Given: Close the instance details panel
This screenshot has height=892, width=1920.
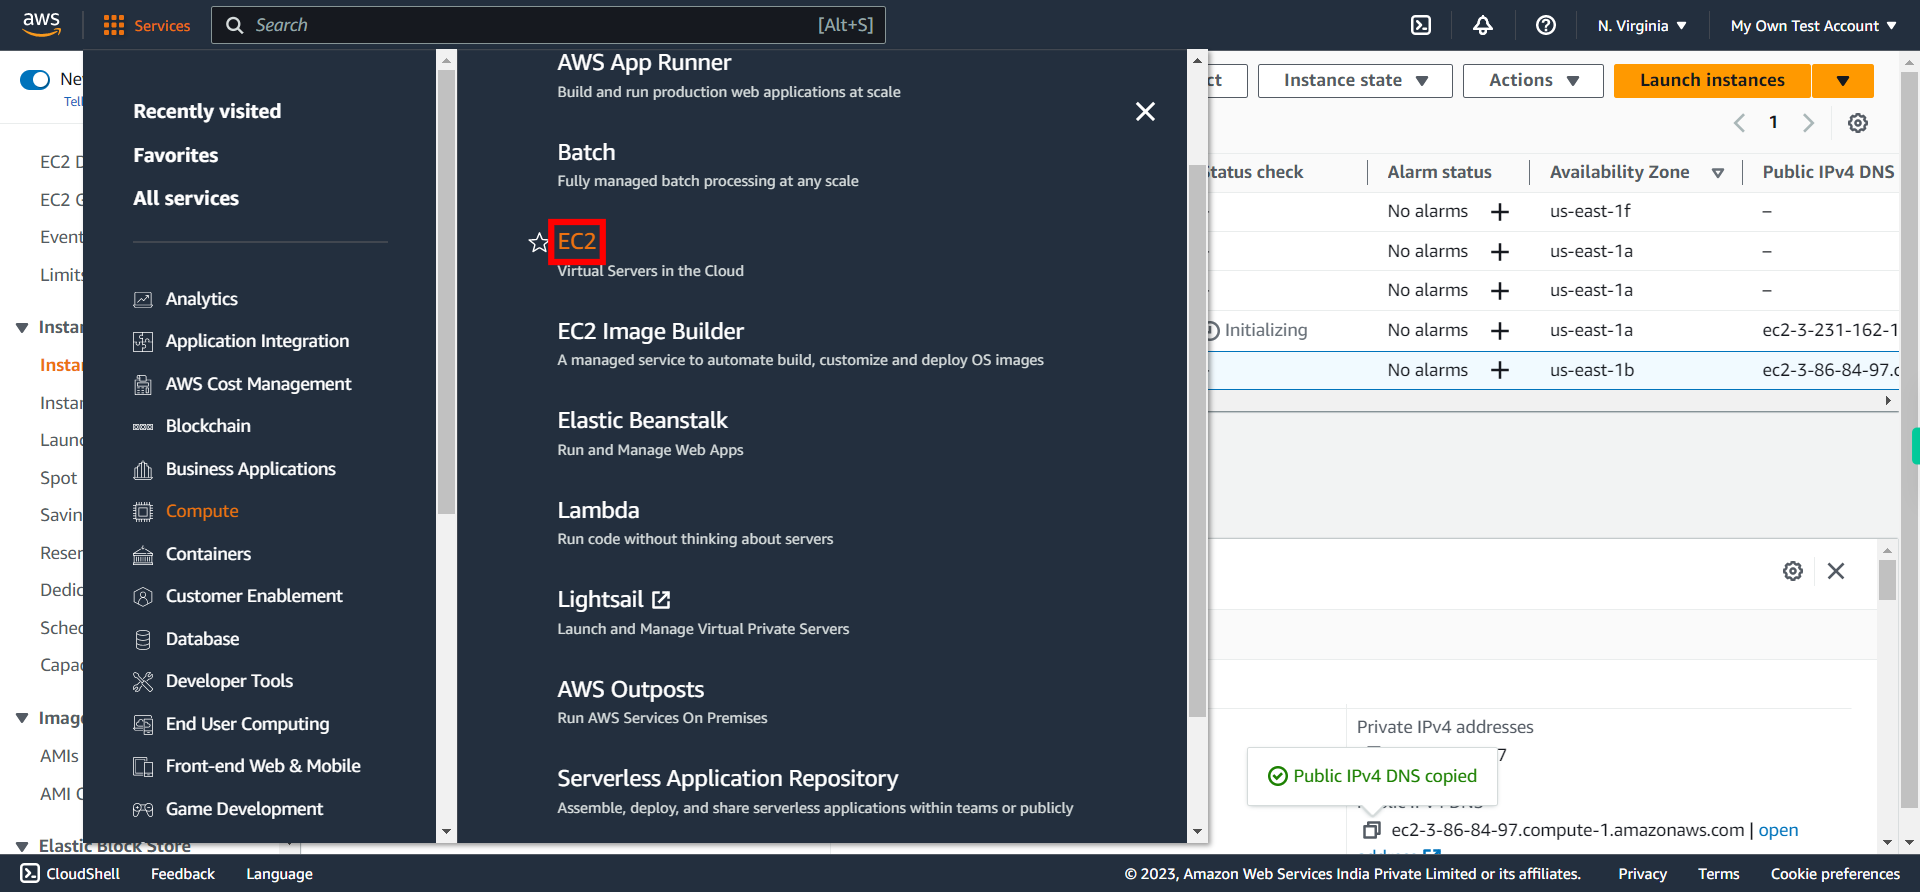Looking at the screenshot, I should pyautogui.click(x=1836, y=571).
